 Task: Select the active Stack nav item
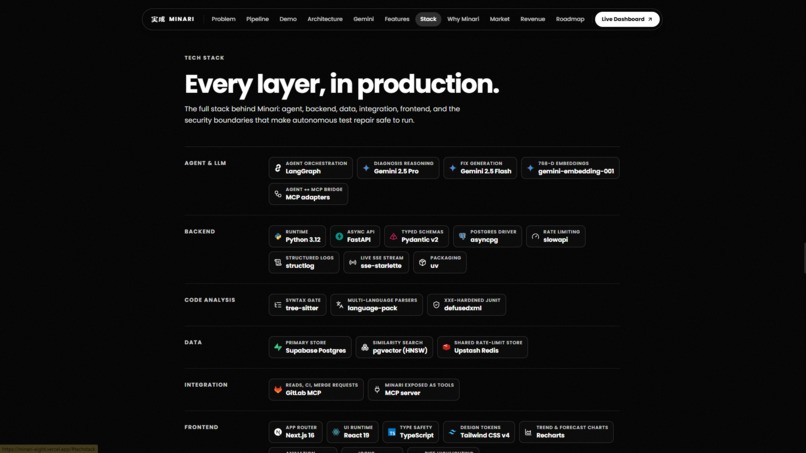pyautogui.click(x=428, y=19)
